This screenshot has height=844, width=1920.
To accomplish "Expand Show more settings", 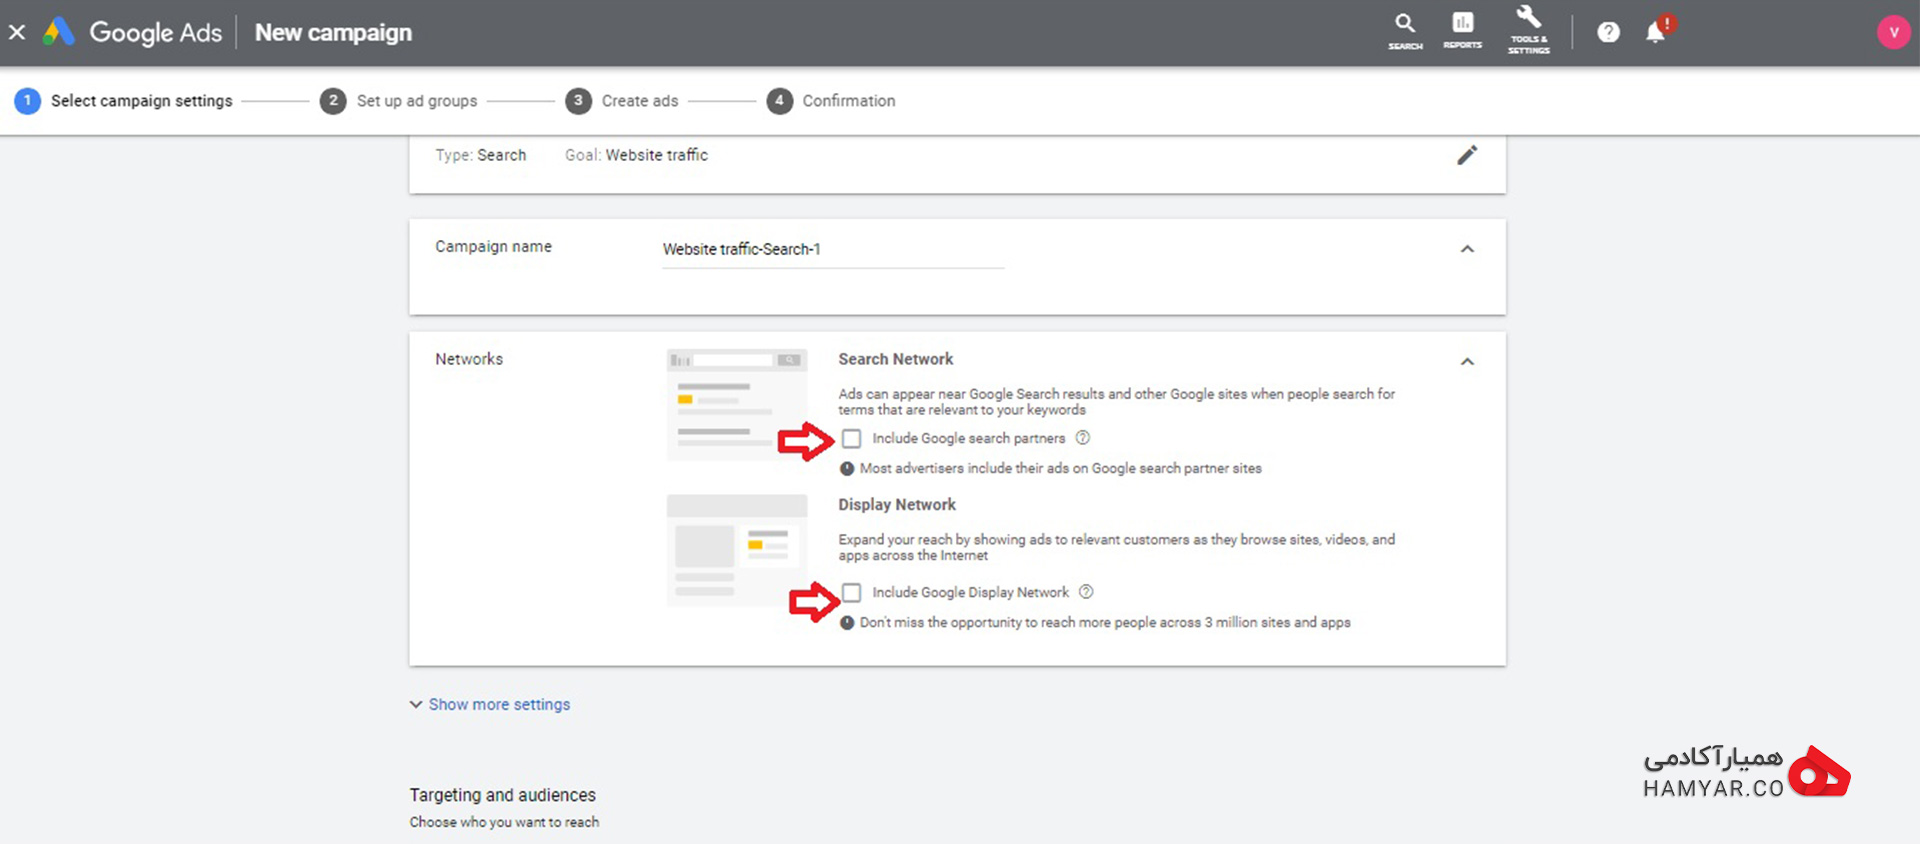I will coord(490,705).
